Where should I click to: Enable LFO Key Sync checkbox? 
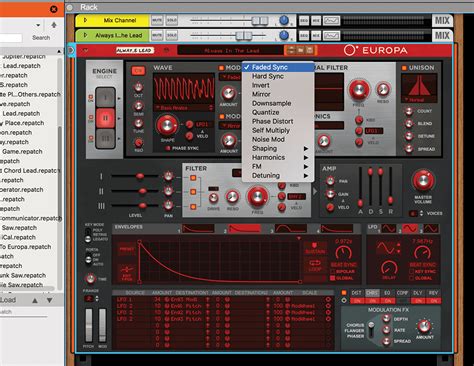(412, 271)
